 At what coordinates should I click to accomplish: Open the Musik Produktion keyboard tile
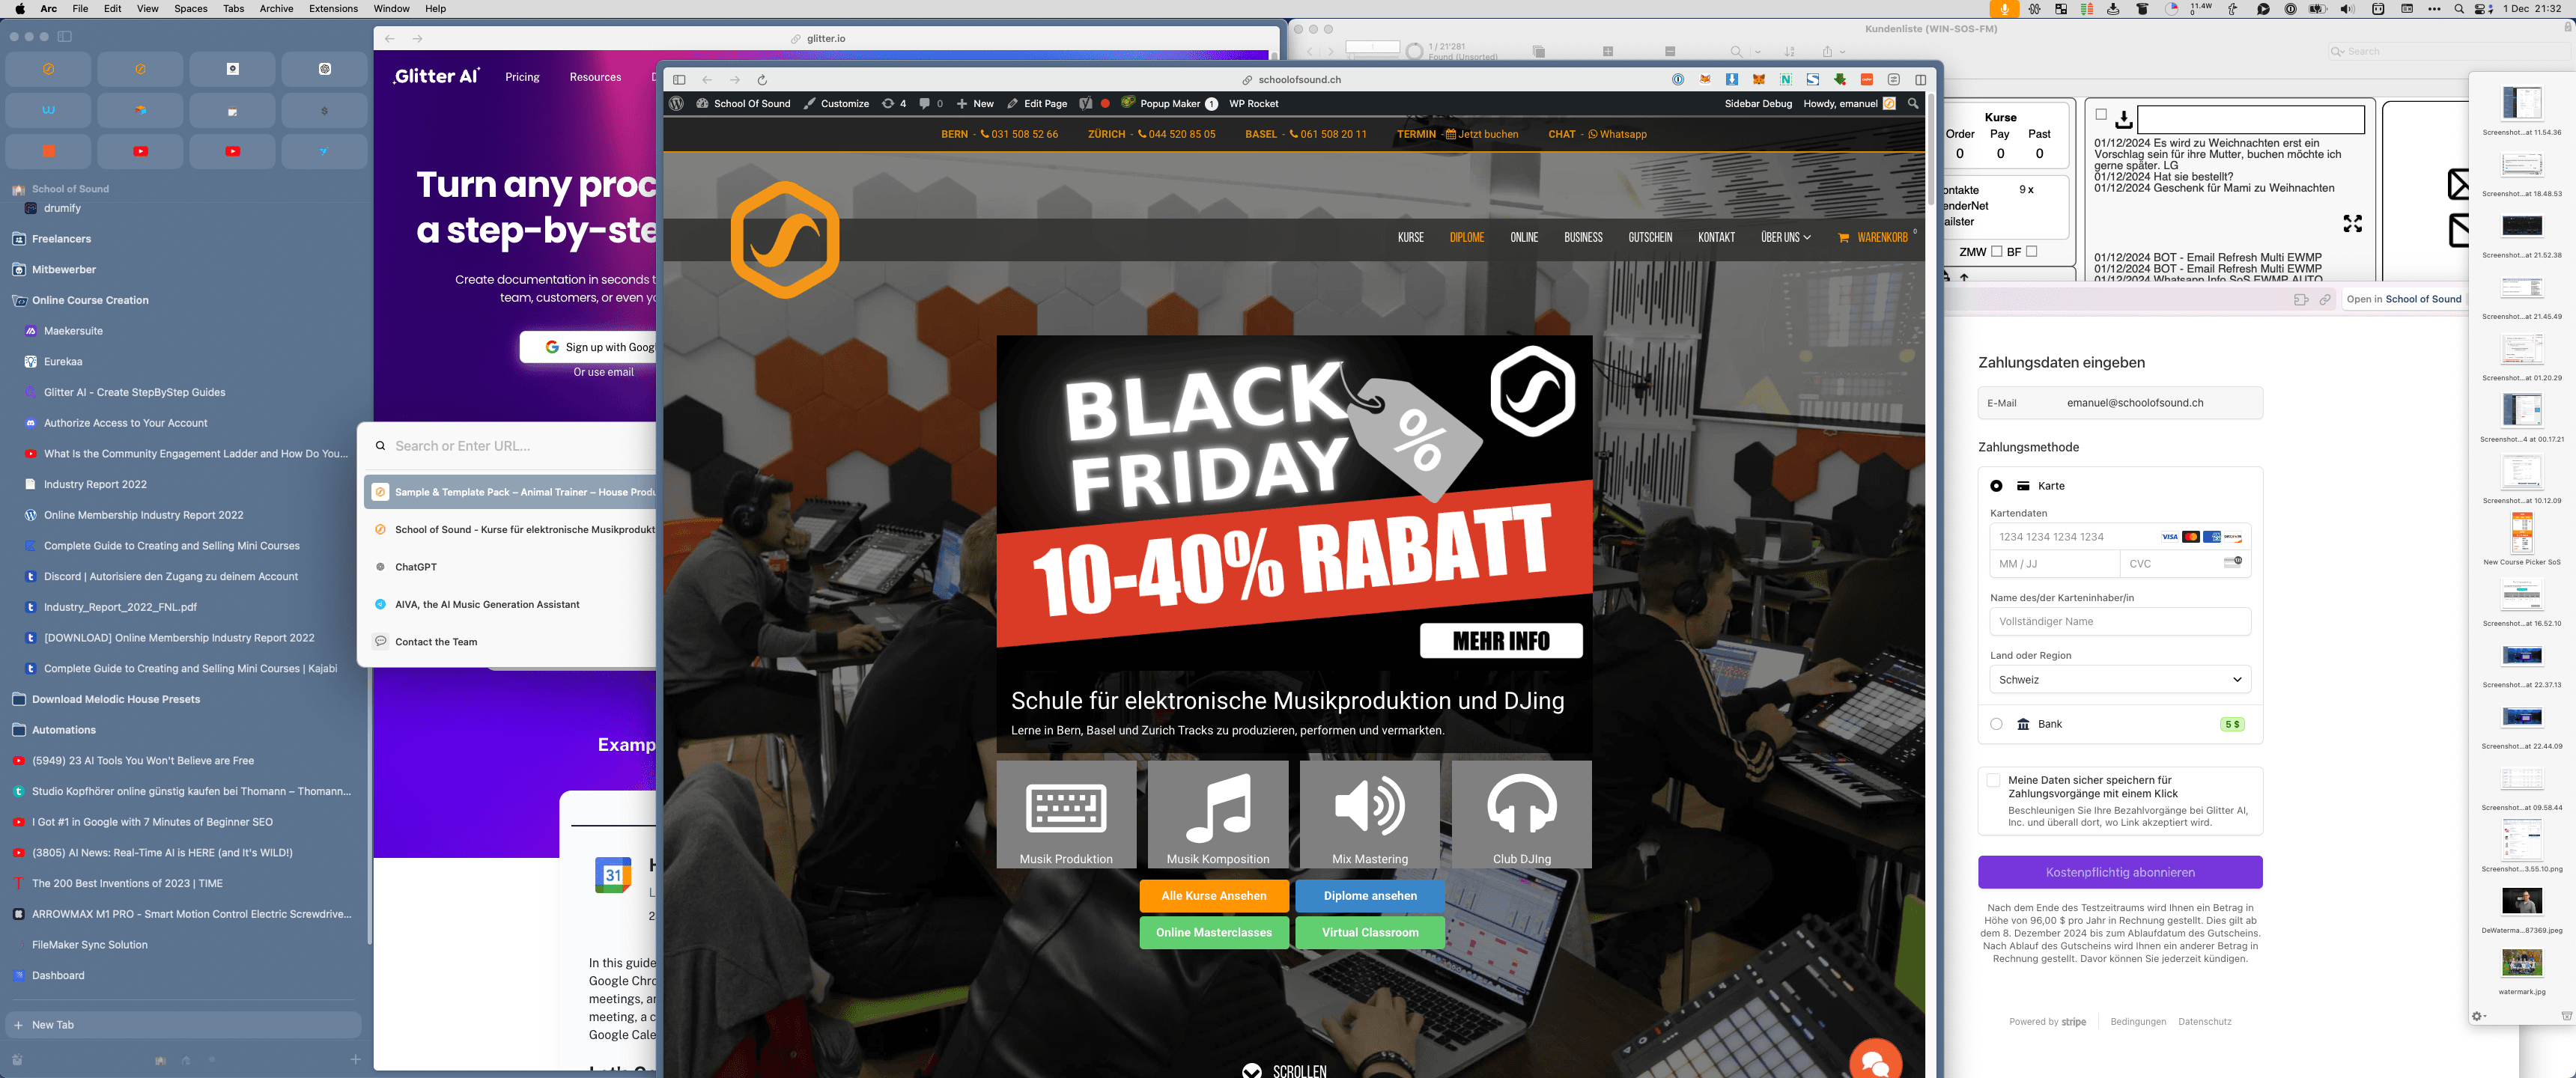(x=1066, y=814)
